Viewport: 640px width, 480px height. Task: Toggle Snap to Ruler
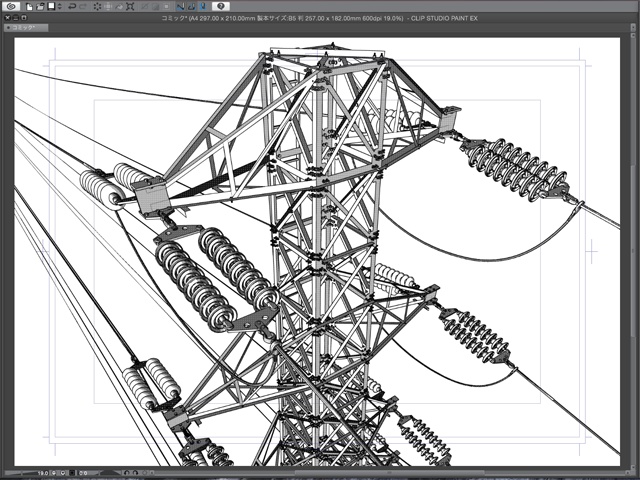[180, 6]
